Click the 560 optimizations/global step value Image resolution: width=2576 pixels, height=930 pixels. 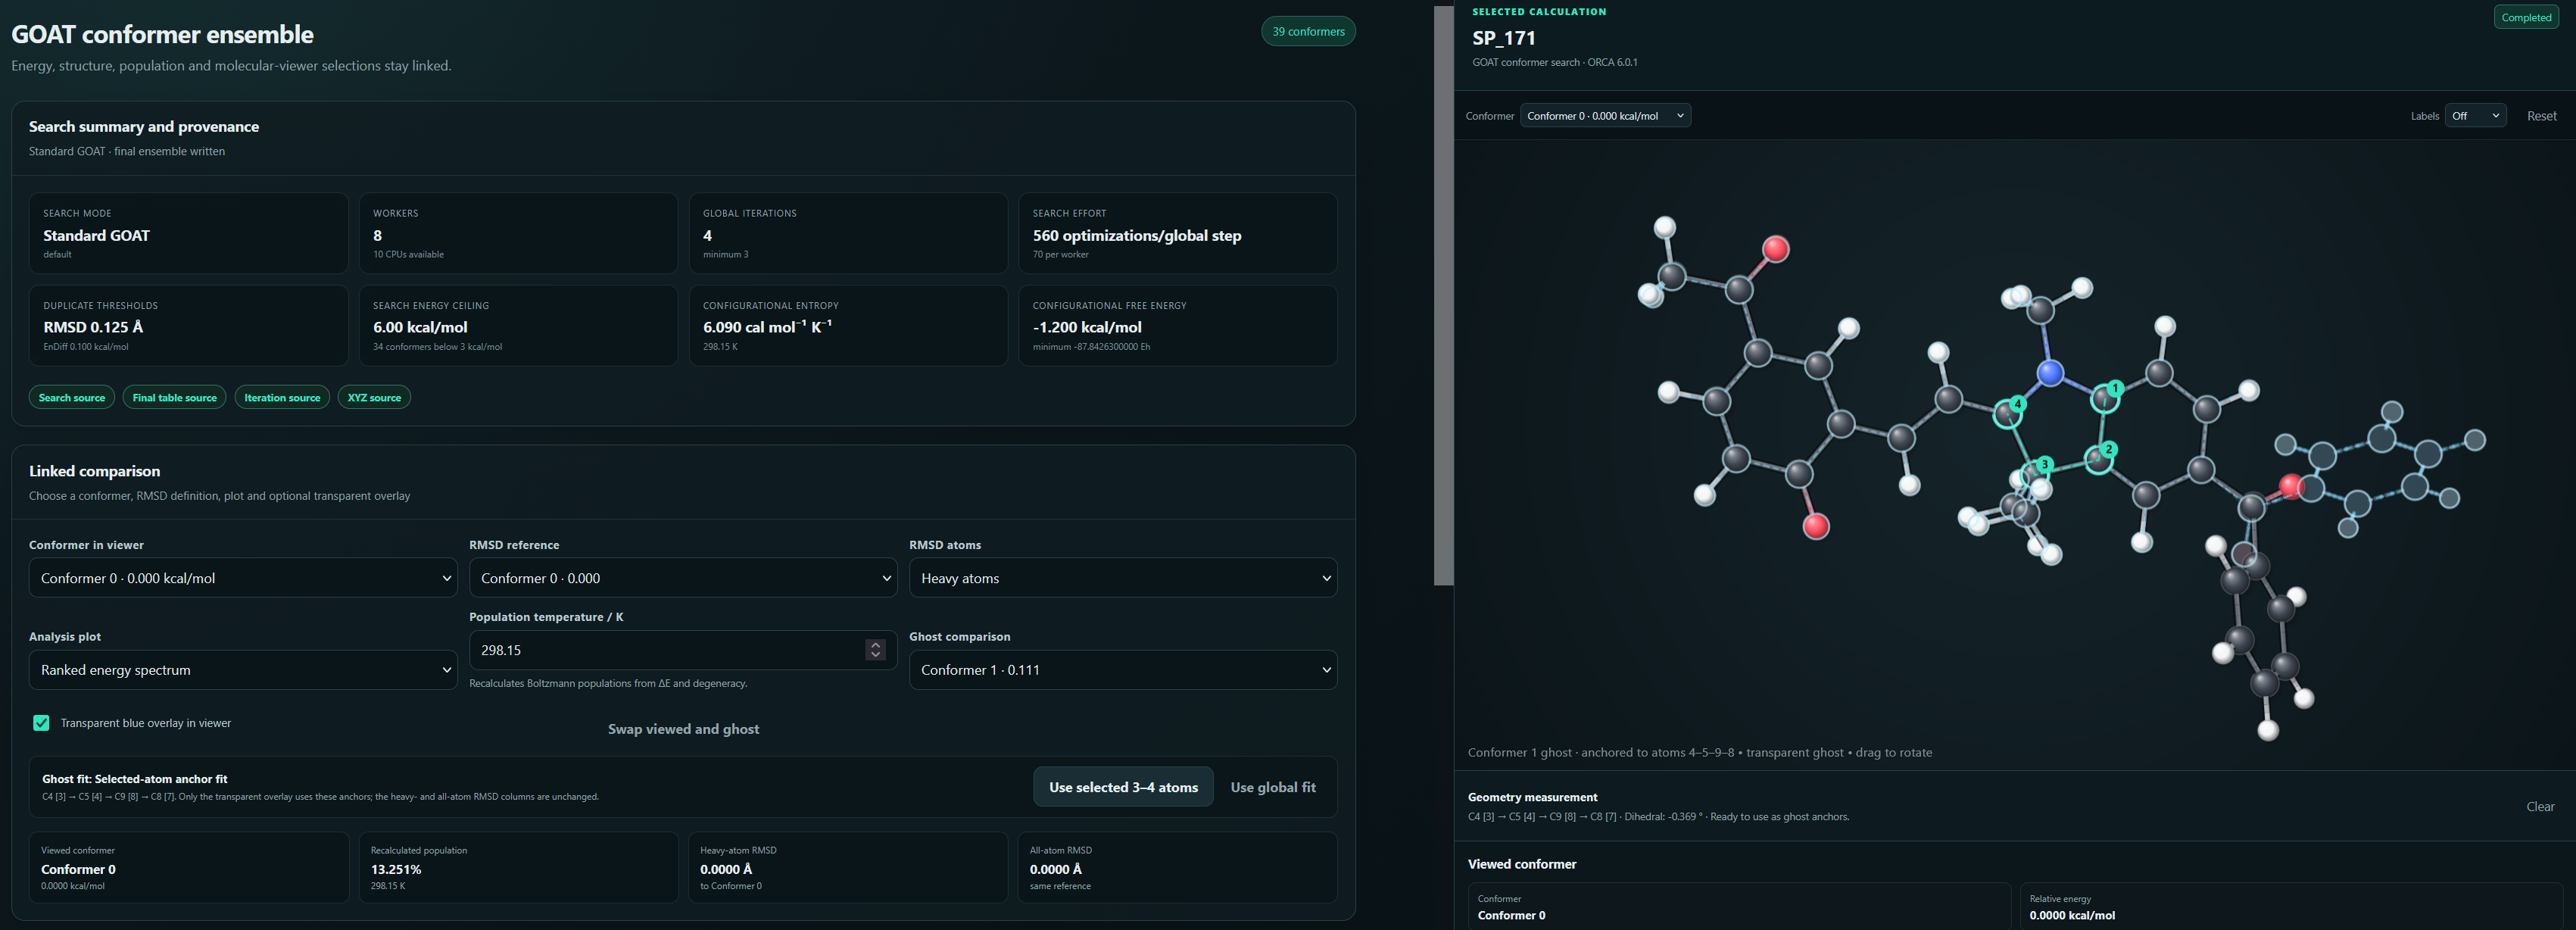click(x=1137, y=235)
